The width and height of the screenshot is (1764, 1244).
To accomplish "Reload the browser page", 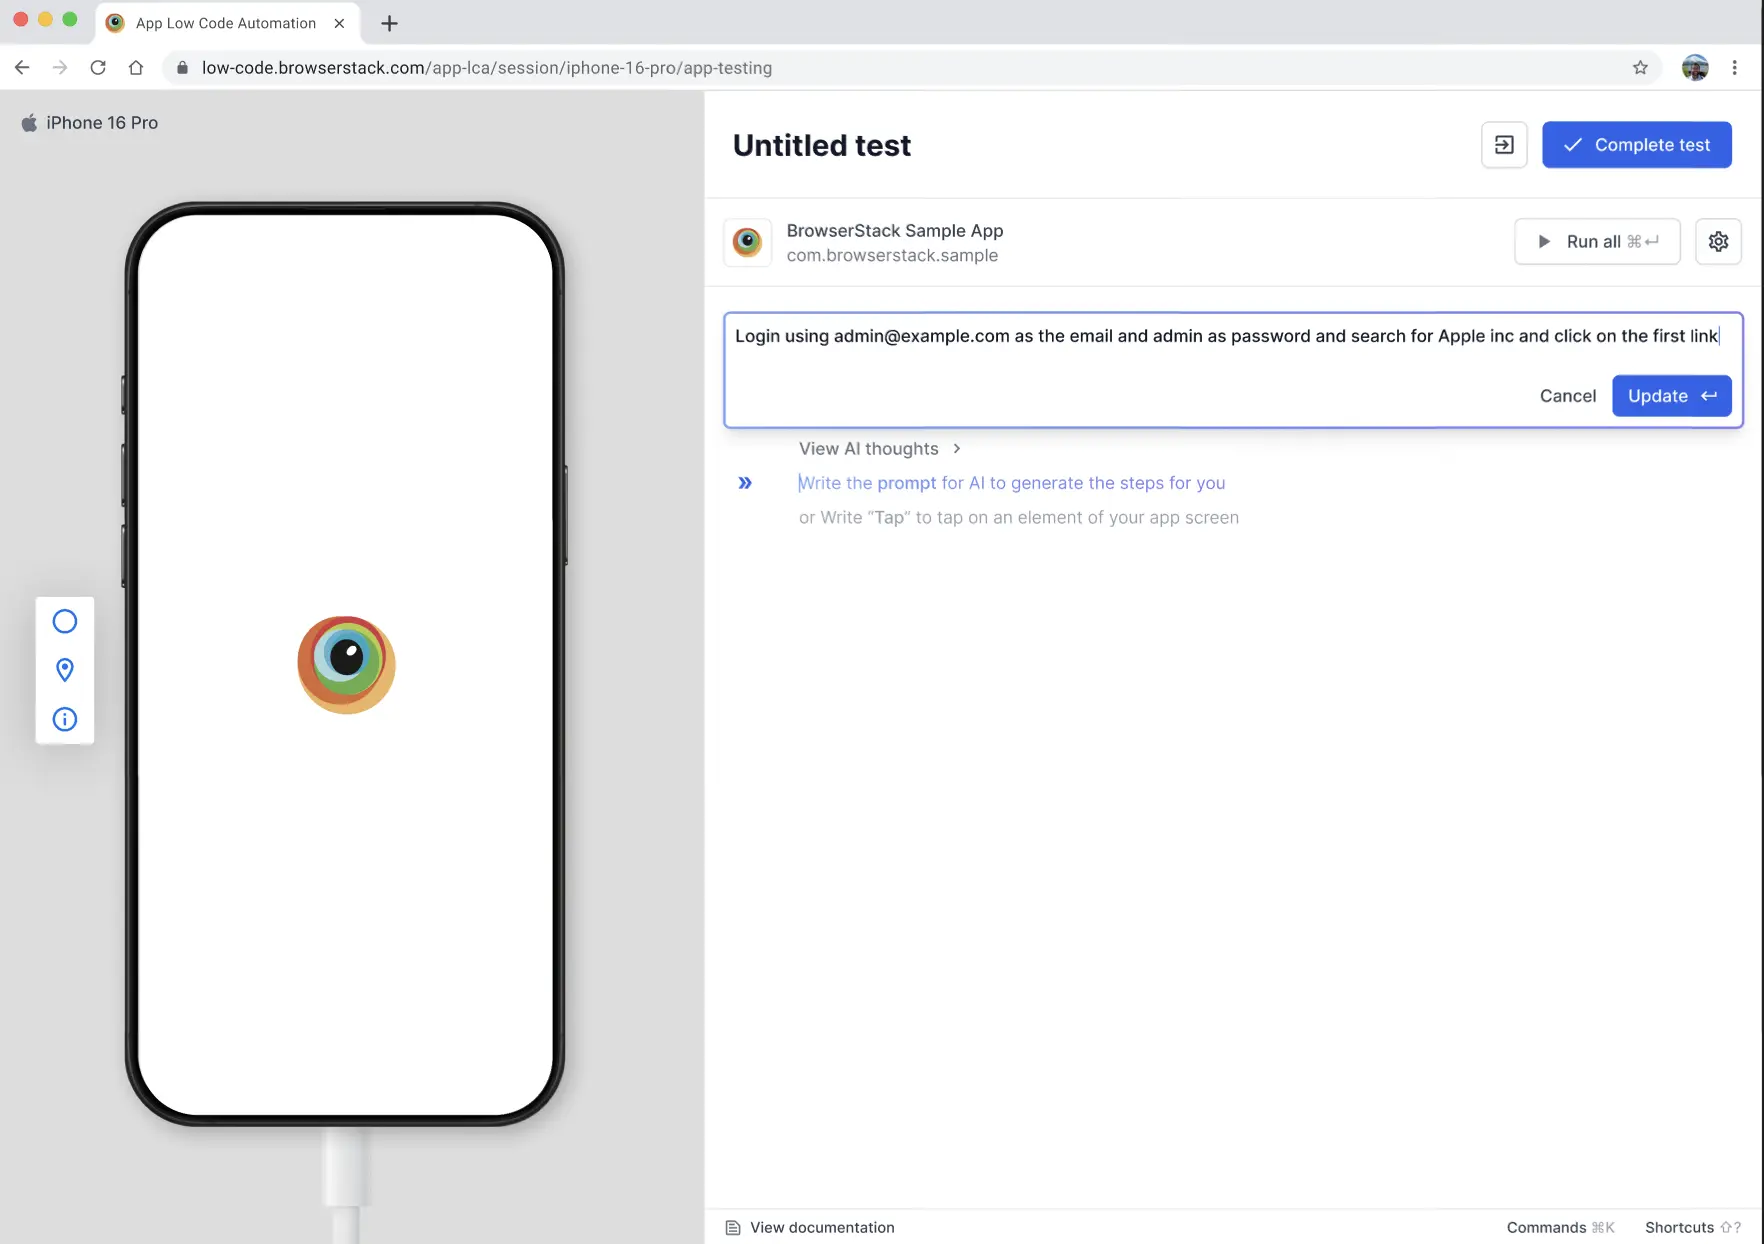I will (x=98, y=68).
